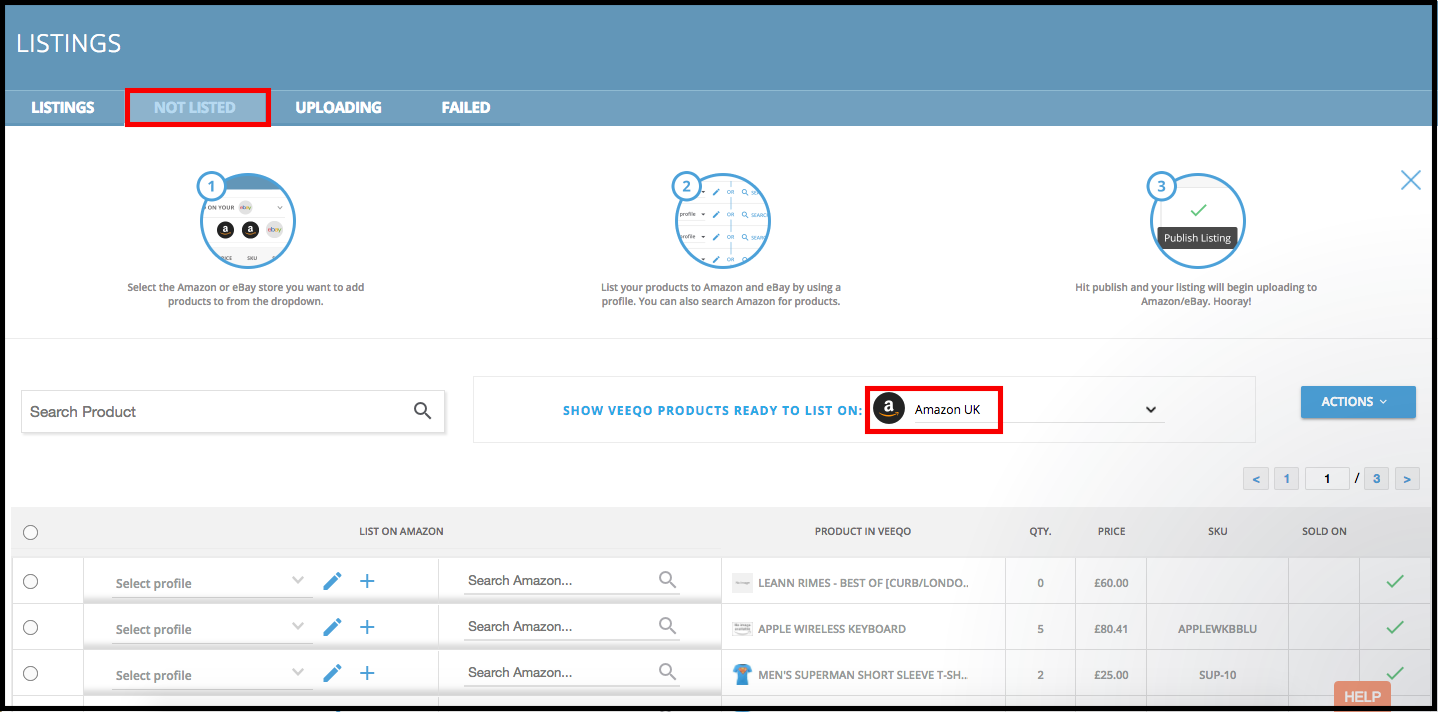Add profile plus icon in Superman row

[x=367, y=673]
